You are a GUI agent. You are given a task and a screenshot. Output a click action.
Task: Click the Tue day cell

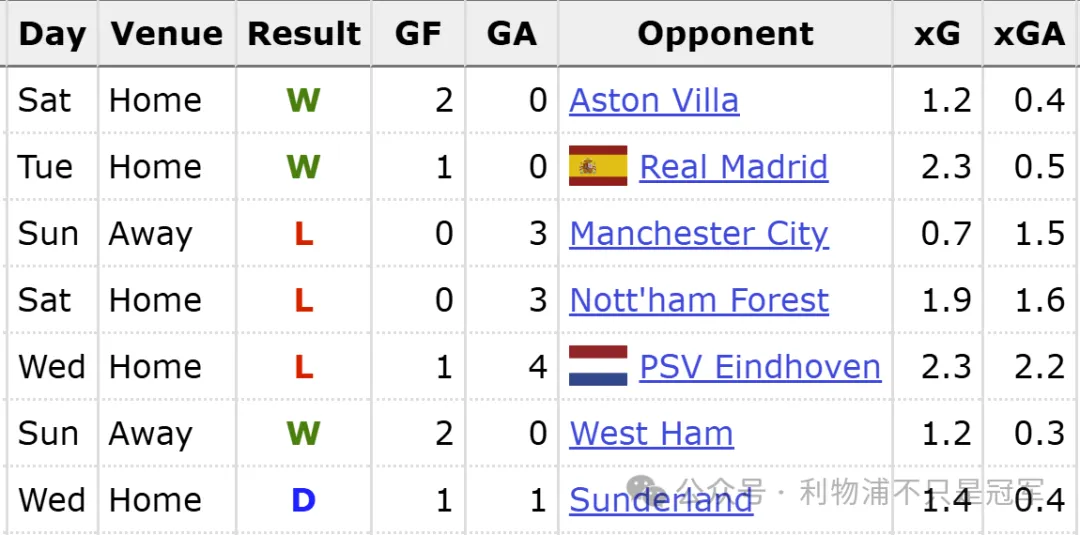point(45,167)
